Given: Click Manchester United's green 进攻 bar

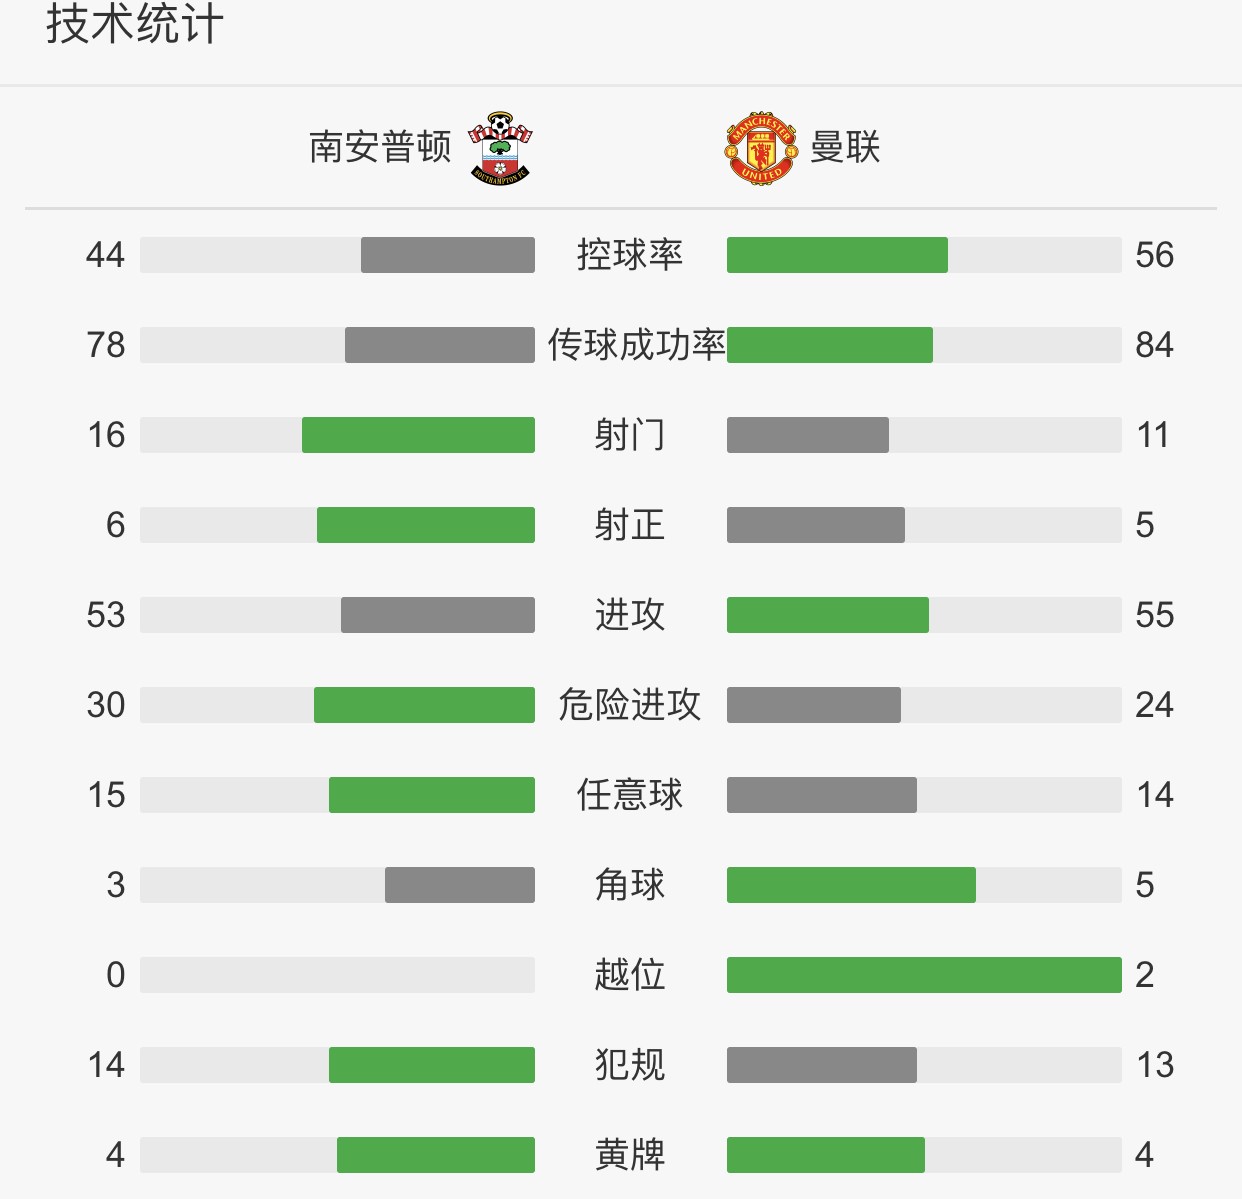Looking at the screenshot, I should (828, 615).
